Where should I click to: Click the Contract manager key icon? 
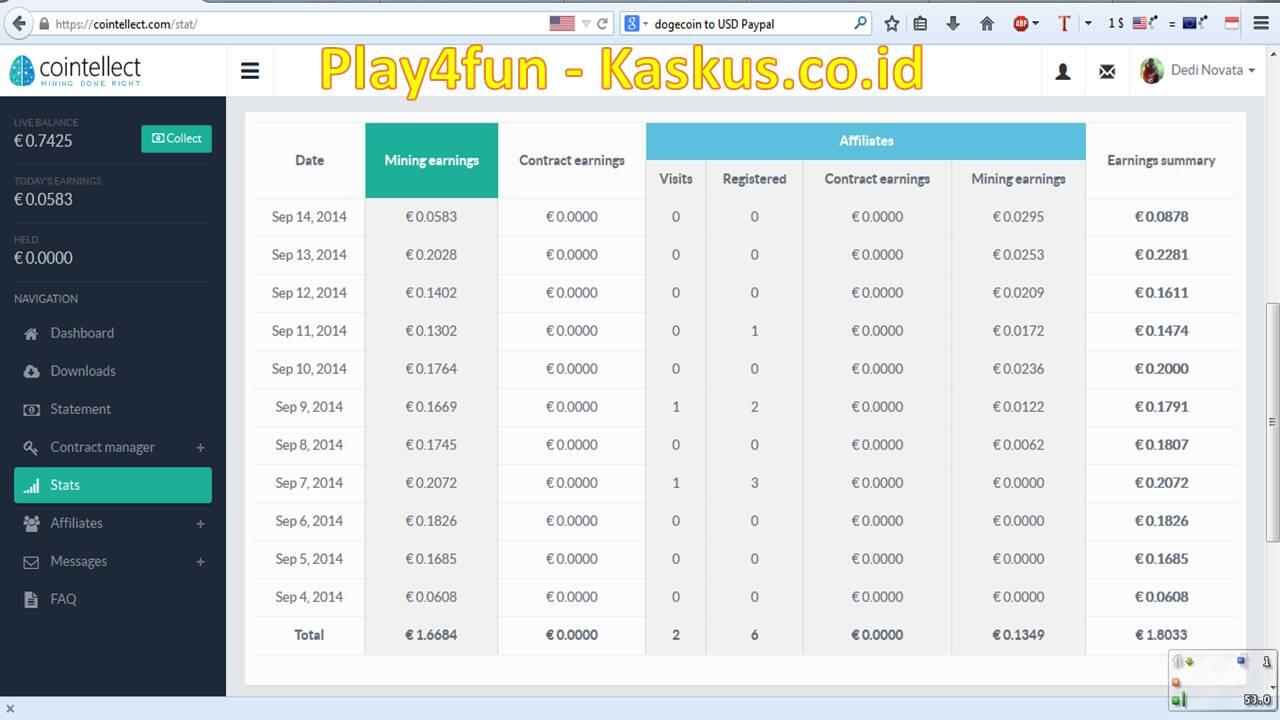click(x=31, y=447)
